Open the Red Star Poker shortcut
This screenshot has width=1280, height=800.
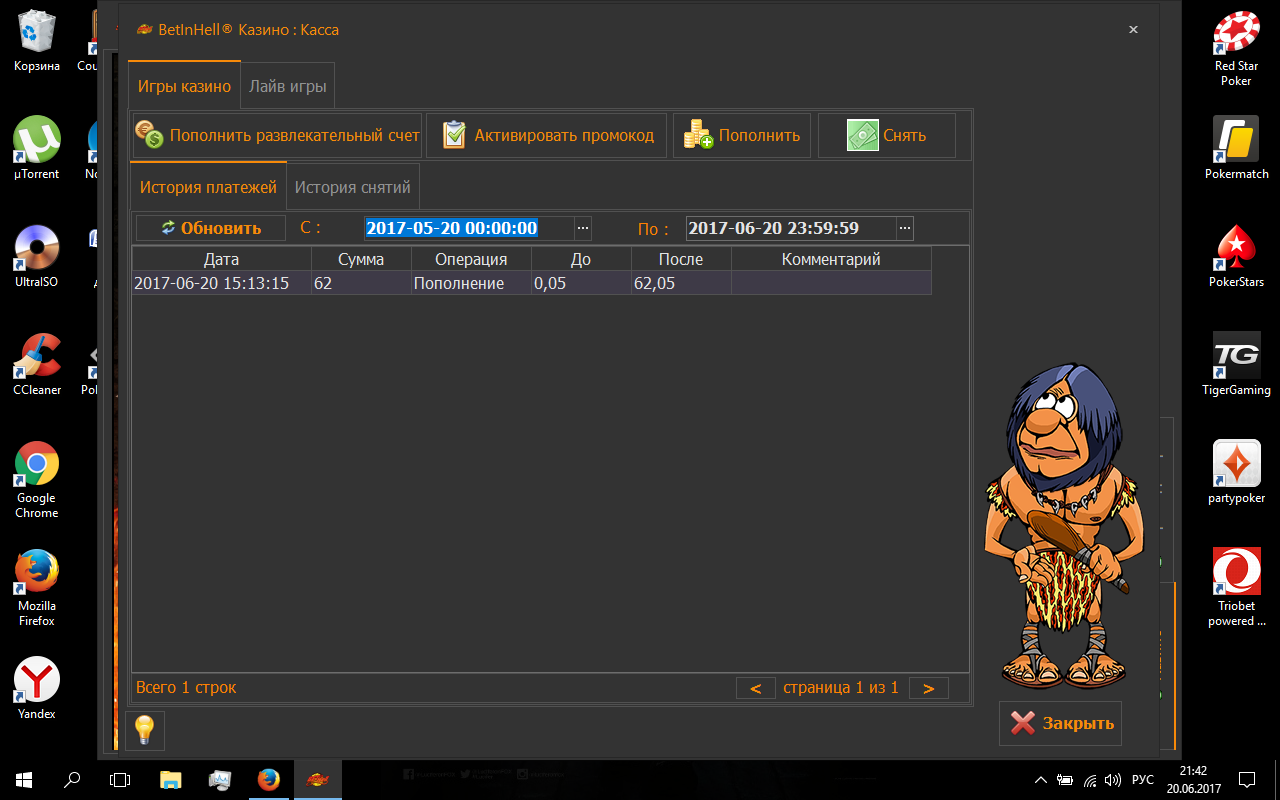click(1236, 36)
